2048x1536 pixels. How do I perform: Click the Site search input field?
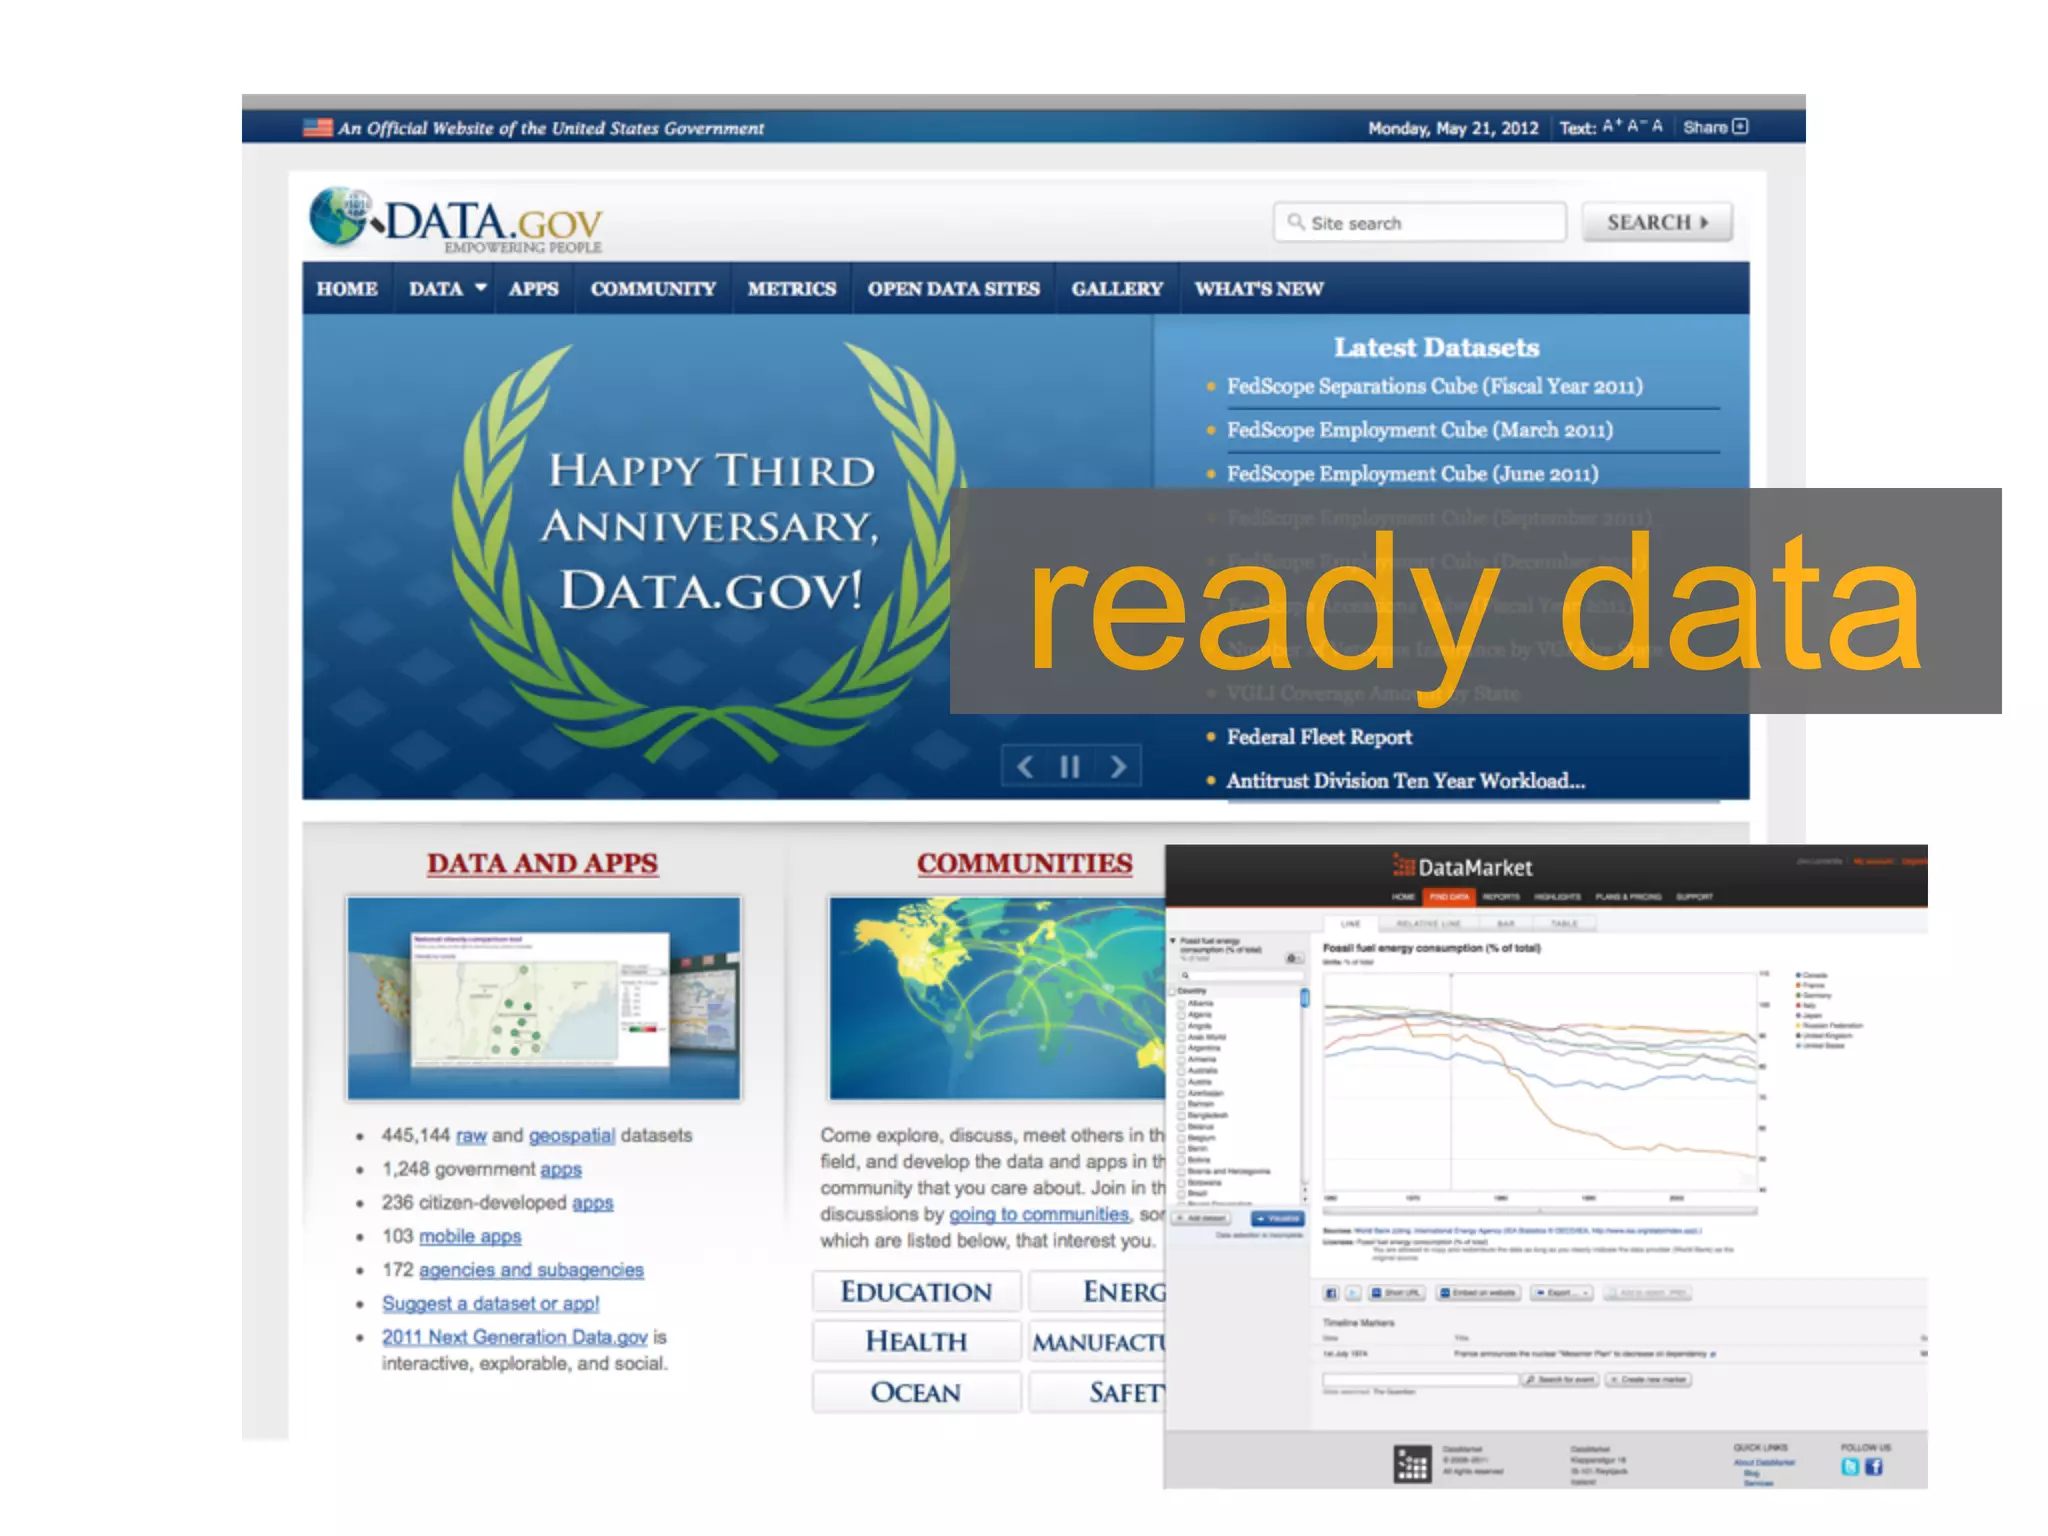pyautogui.click(x=1420, y=222)
